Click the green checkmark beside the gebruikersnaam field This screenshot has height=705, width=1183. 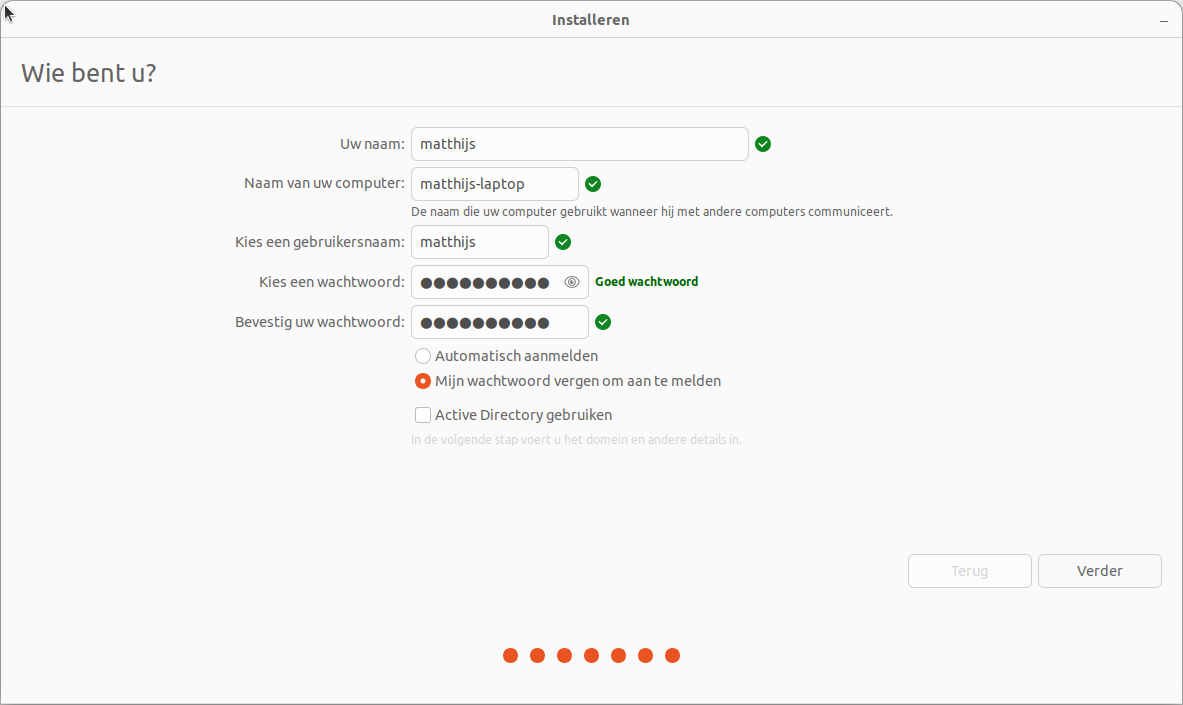pyautogui.click(x=563, y=242)
